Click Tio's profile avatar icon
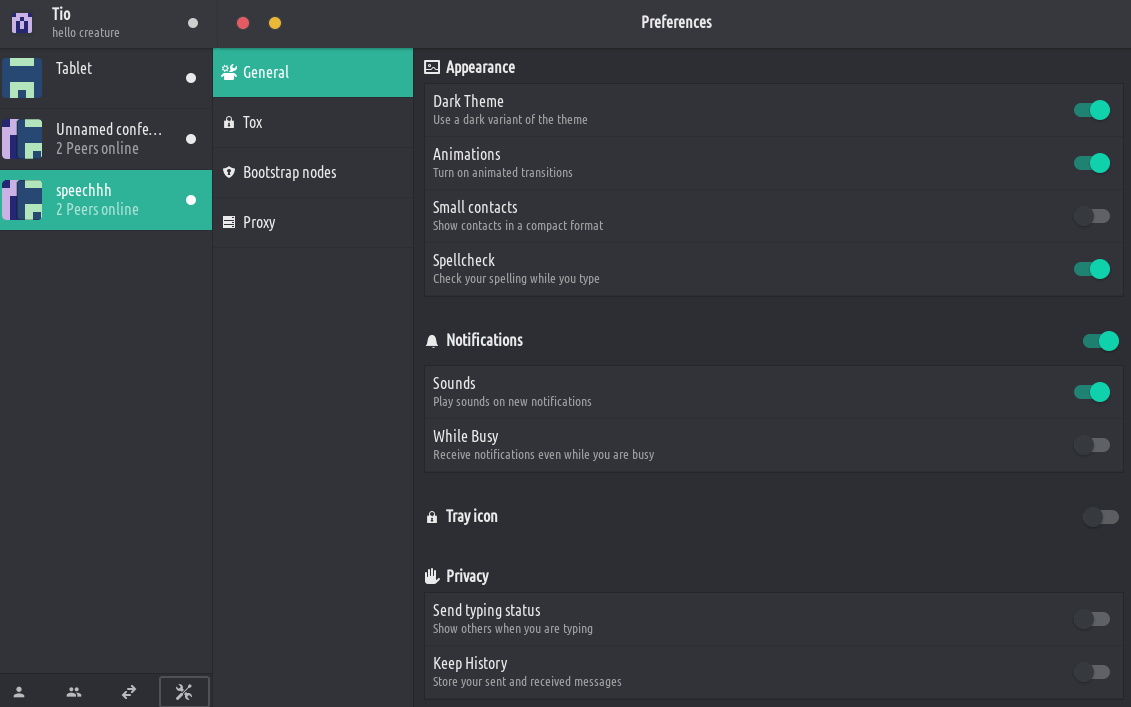The image size is (1131, 707). pos(22,22)
